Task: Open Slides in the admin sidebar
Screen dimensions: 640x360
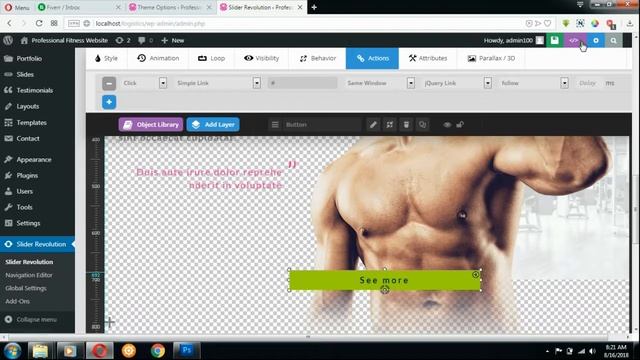Action: [x=25, y=74]
